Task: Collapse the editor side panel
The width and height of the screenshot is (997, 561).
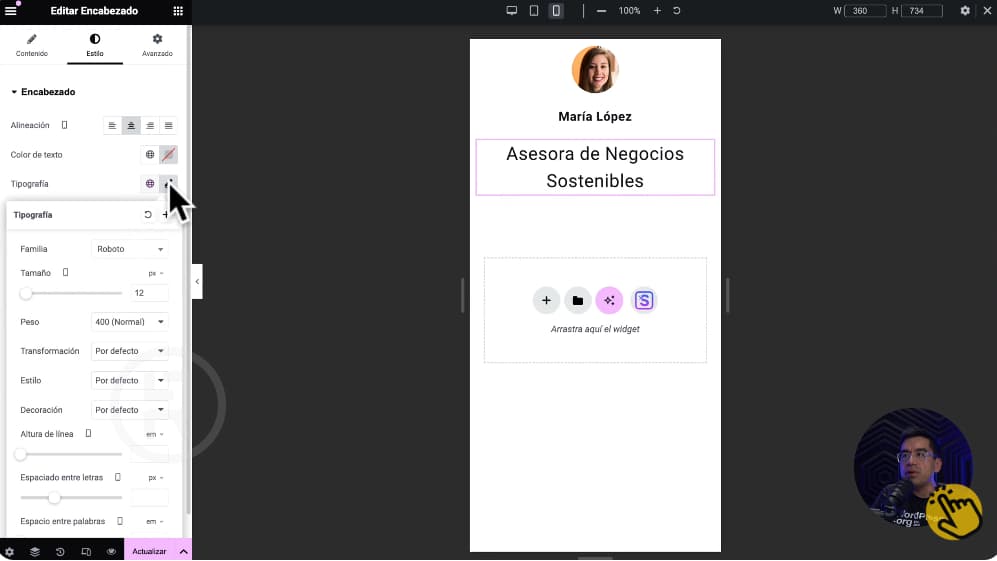Action: click(x=197, y=281)
